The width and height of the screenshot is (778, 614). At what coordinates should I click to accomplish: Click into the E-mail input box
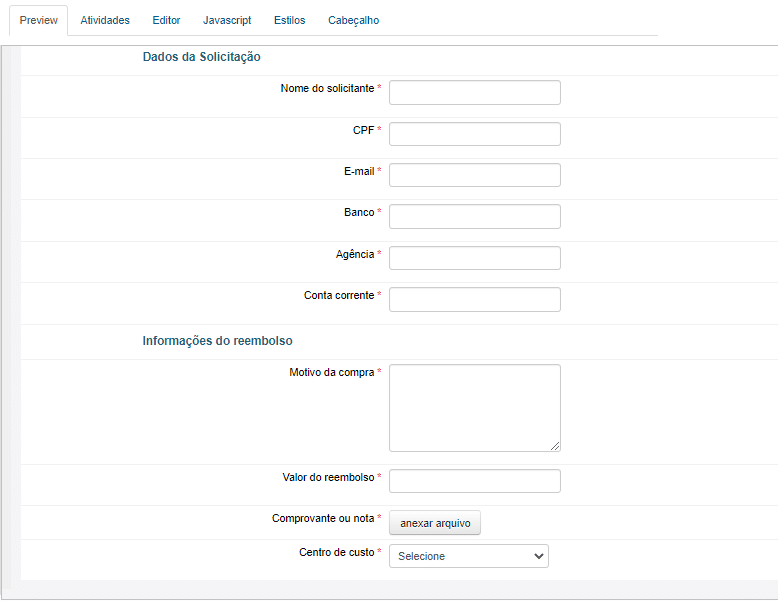point(474,175)
